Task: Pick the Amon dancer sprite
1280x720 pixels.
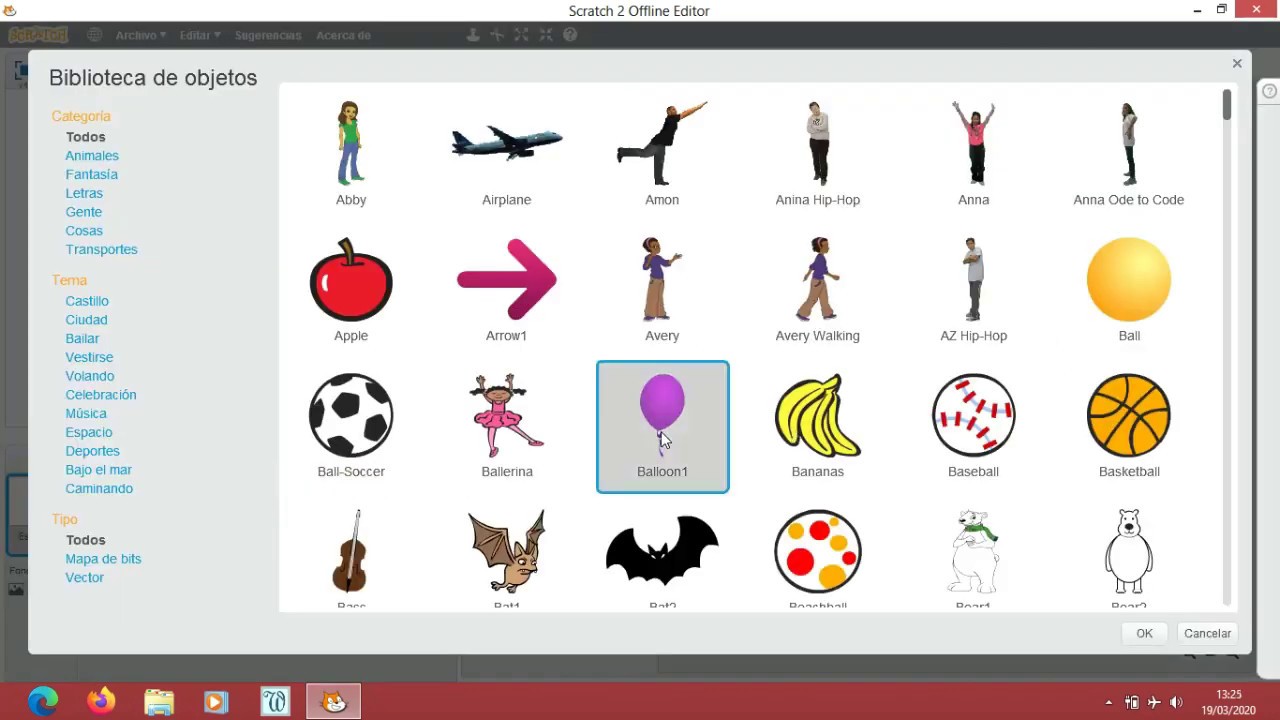Action: pyautogui.click(x=662, y=154)
